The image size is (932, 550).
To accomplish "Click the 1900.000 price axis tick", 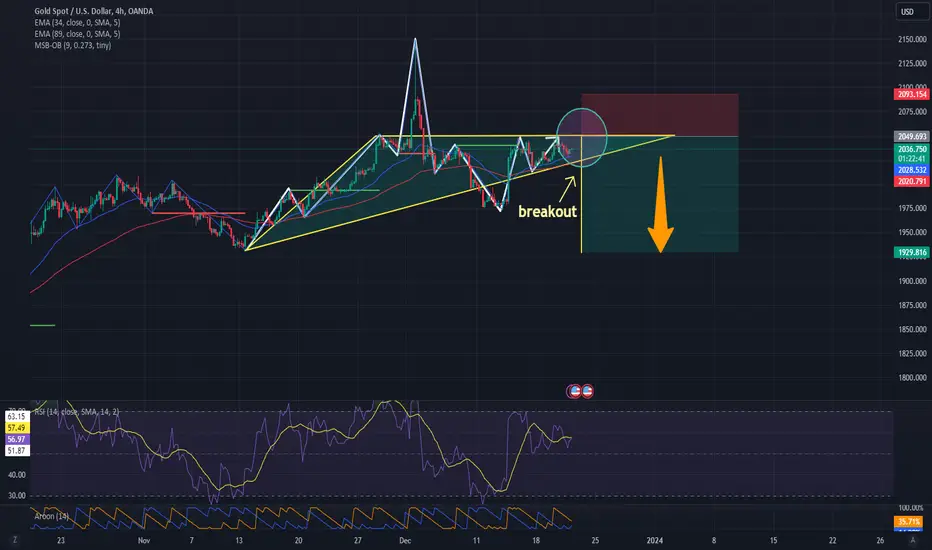I will (912, 281).
